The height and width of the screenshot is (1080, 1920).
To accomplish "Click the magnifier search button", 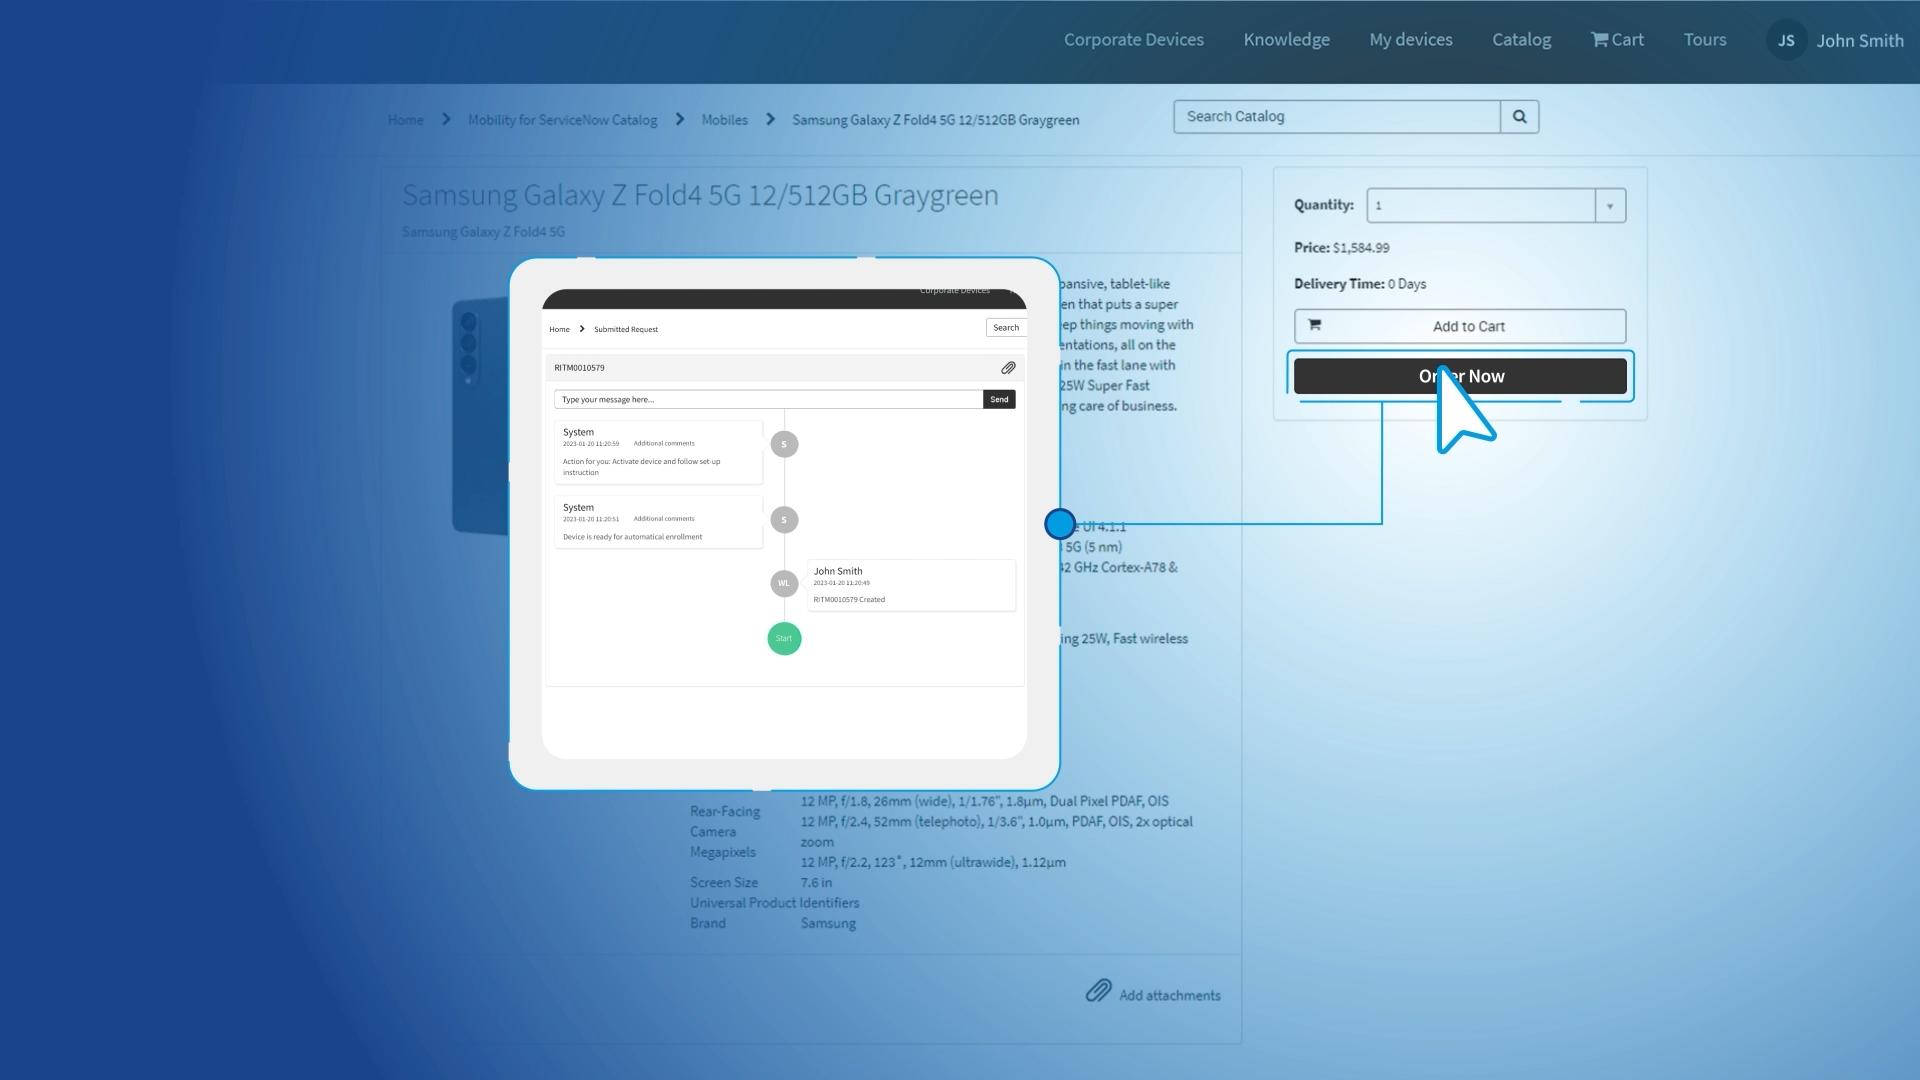I will click(1519, 117).
